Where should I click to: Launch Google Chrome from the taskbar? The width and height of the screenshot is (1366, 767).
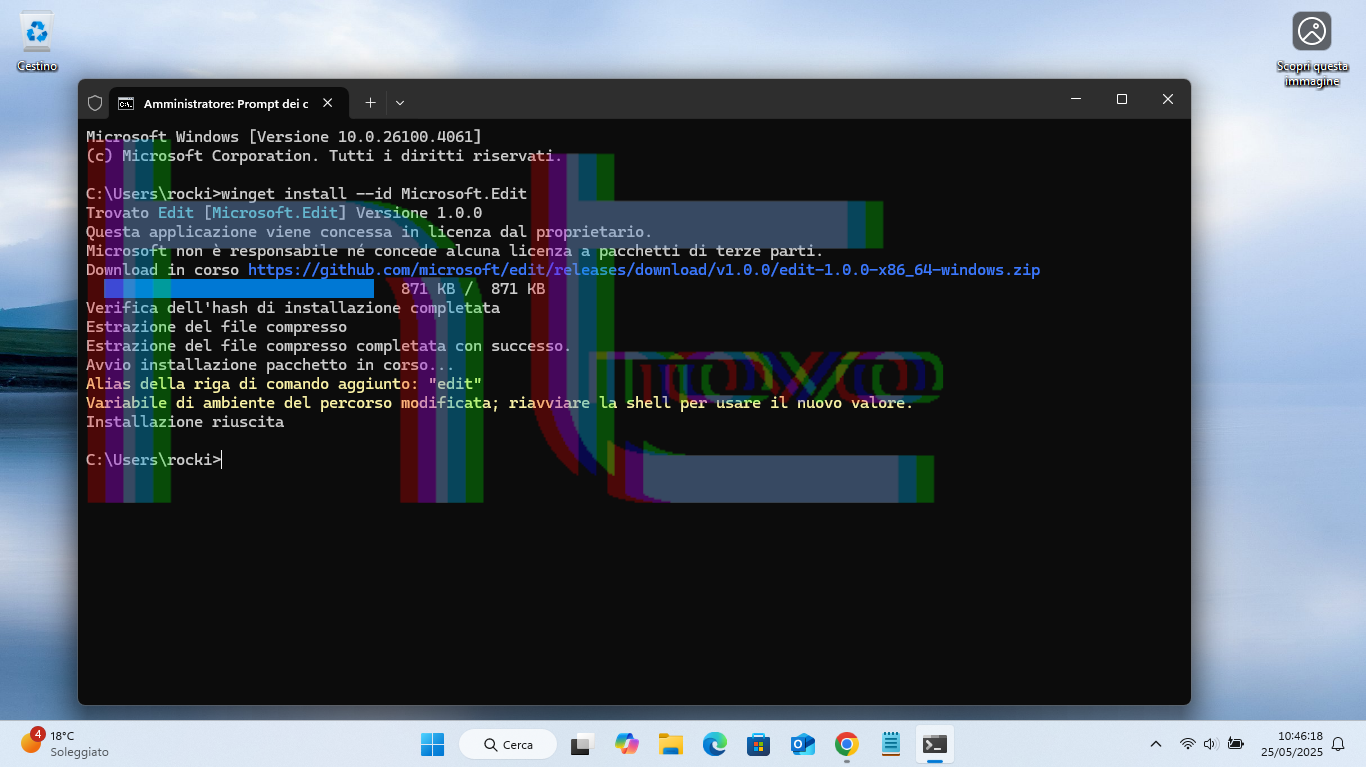[846, 744]
